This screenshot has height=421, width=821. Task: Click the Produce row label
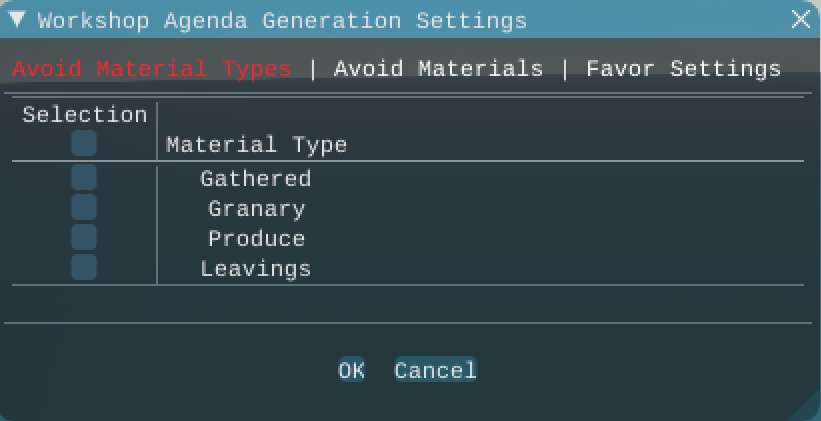pyautogui.click(x=256, y=239)
